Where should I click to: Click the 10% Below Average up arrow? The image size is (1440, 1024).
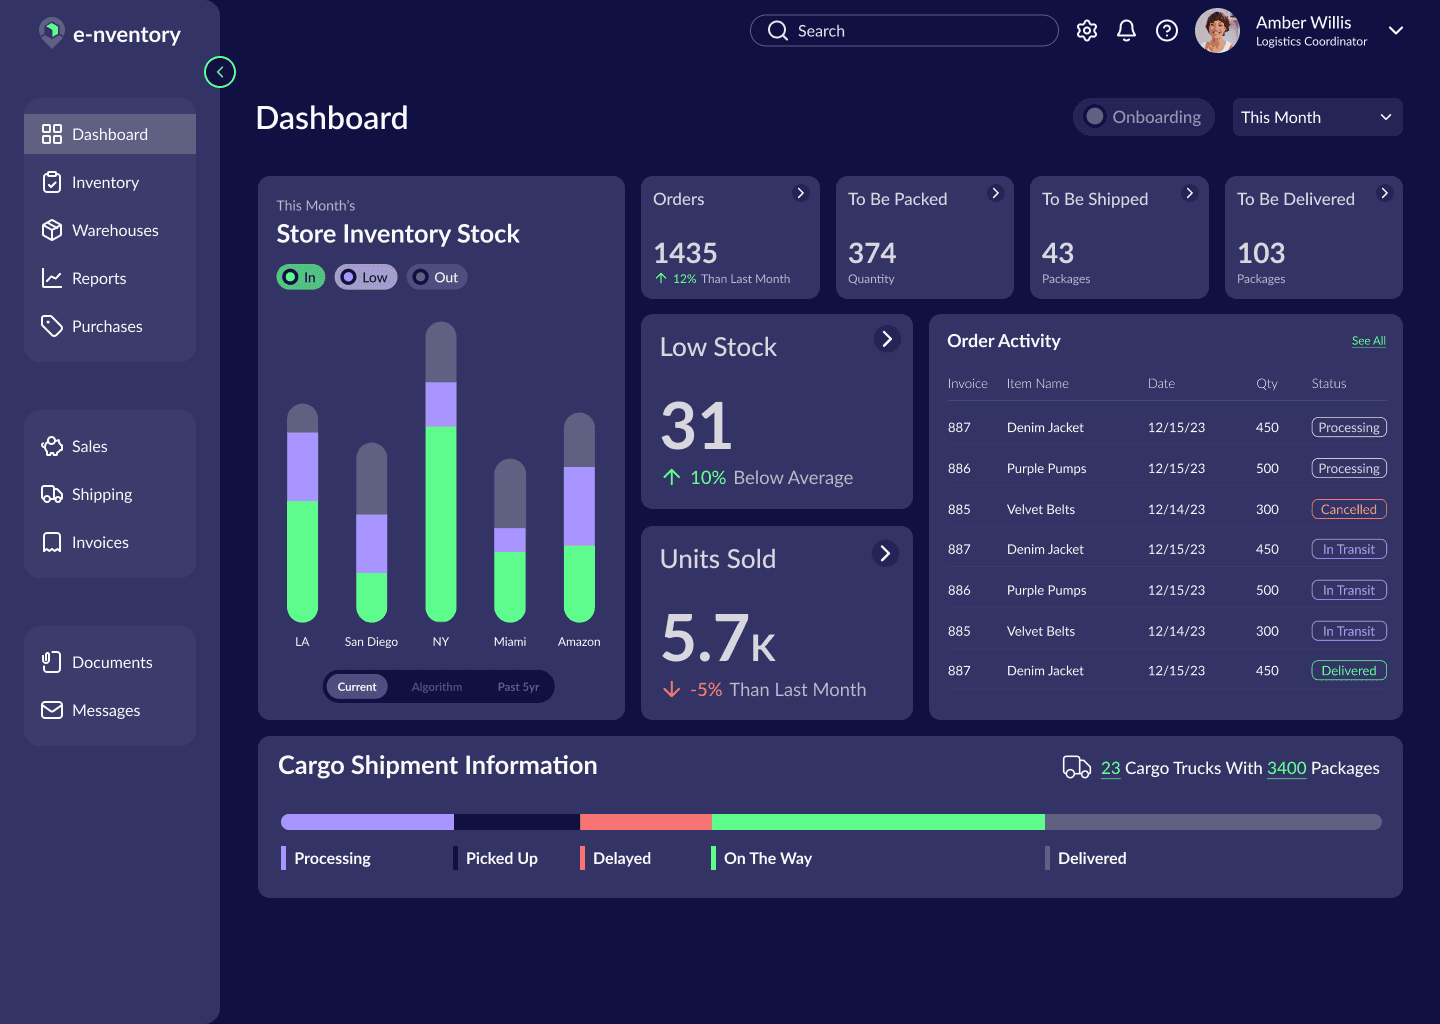point(671,477)
